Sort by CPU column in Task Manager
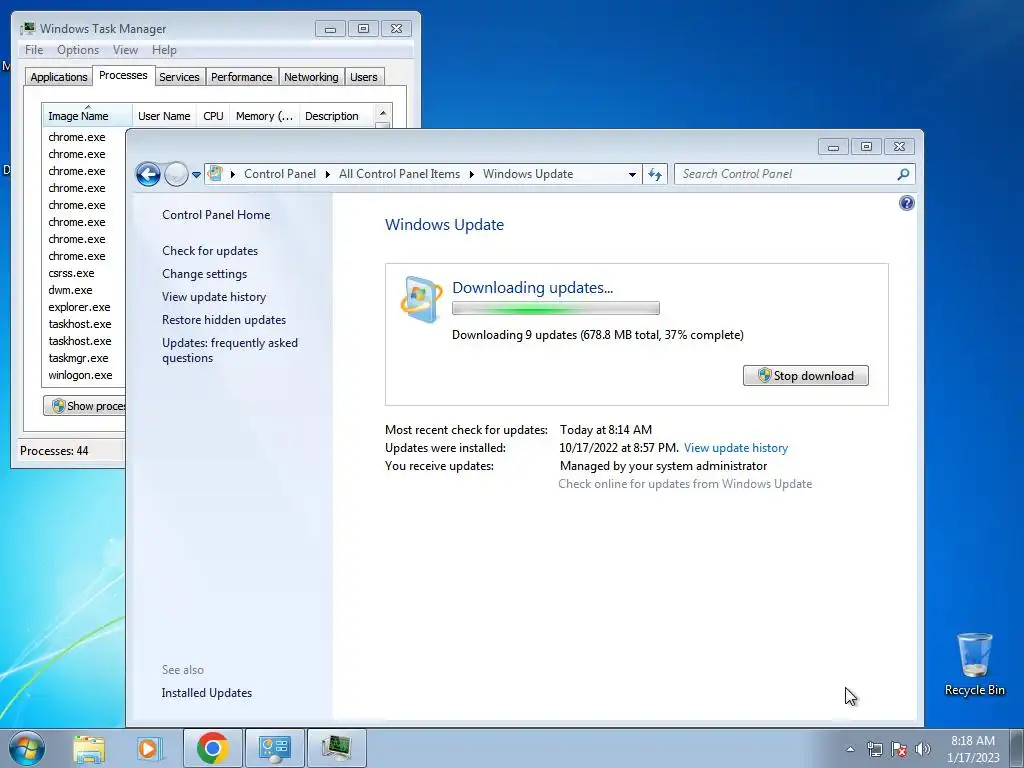1024x768 pixels. click(x=213, y=116)
